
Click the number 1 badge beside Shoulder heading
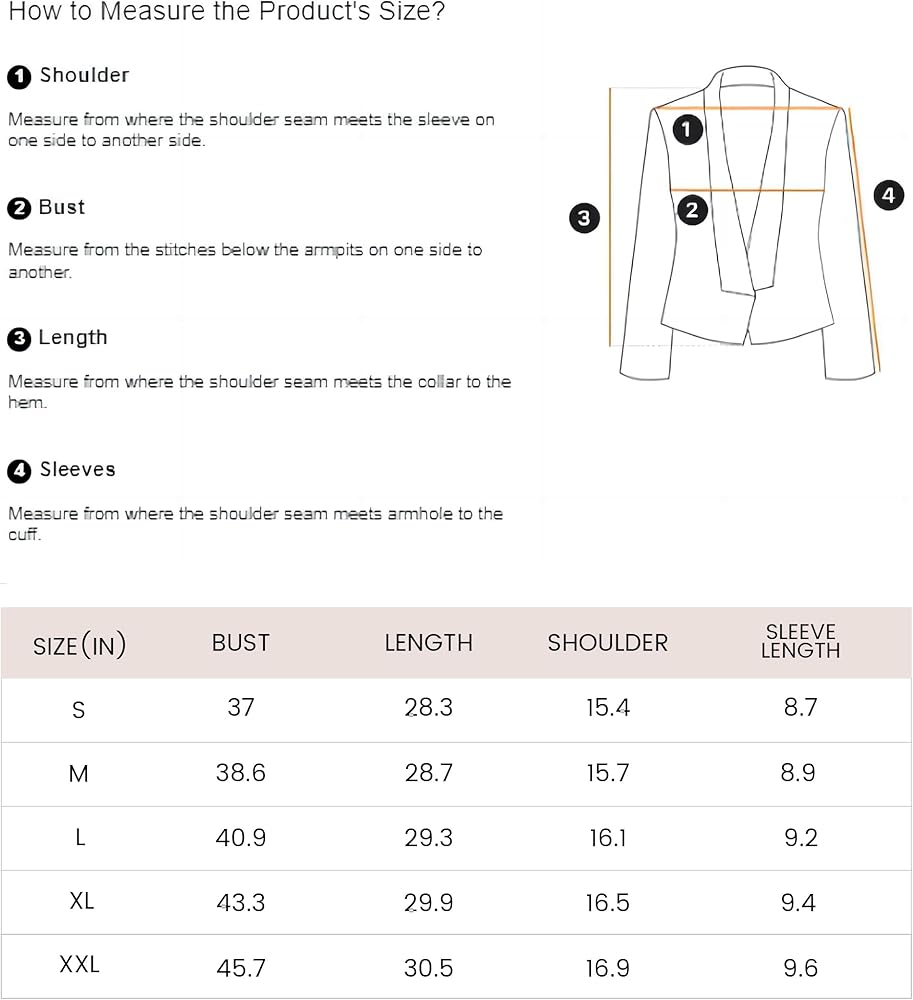point(19,77)
